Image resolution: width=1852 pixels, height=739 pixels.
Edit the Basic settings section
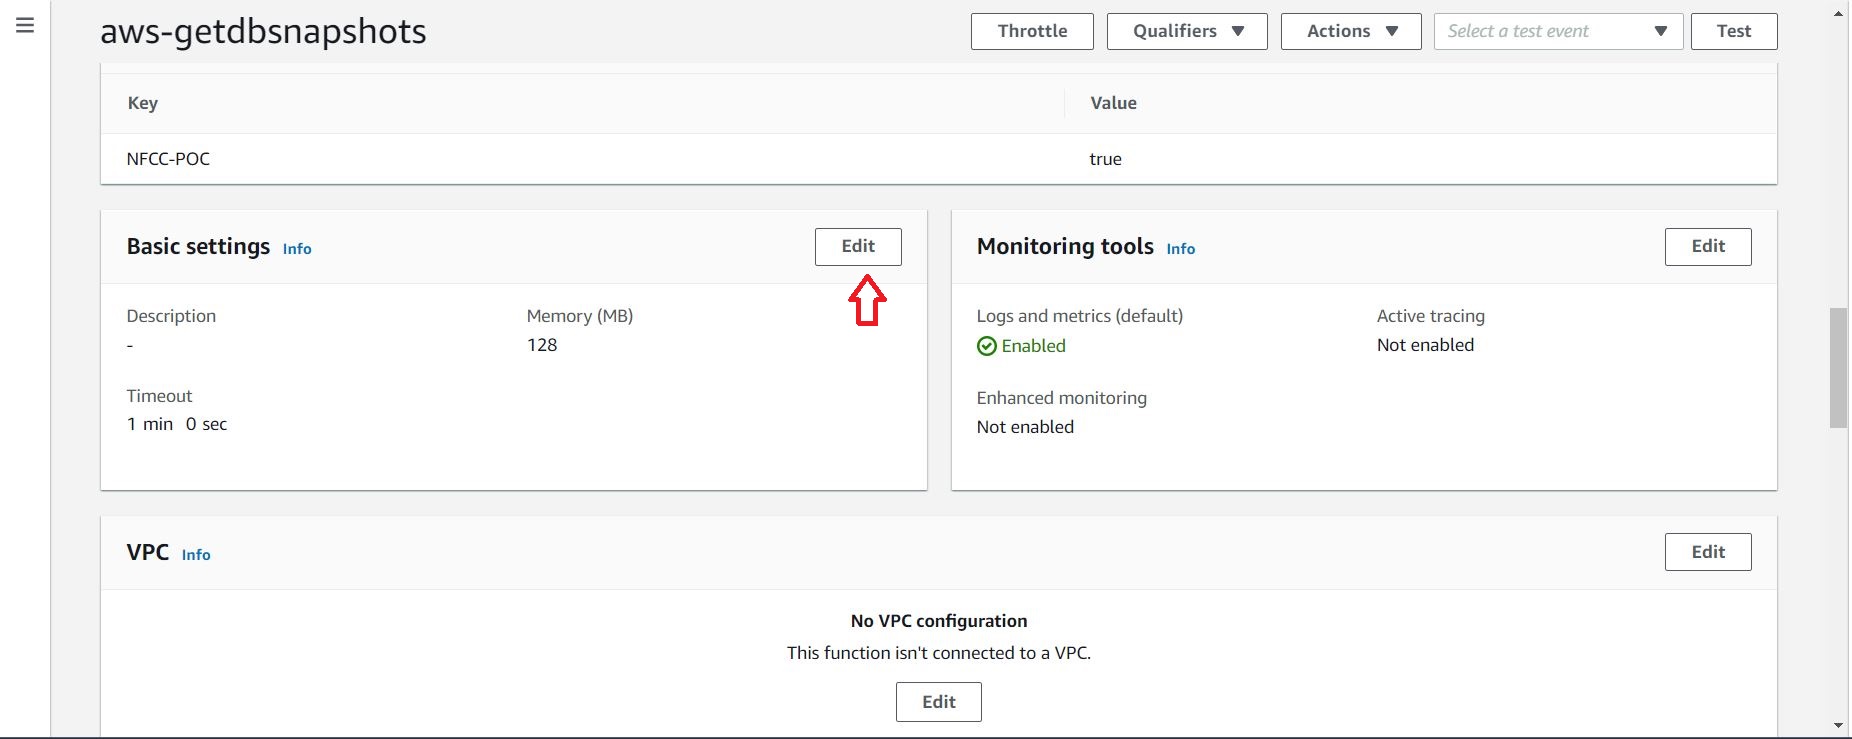[x=858, y=247]
